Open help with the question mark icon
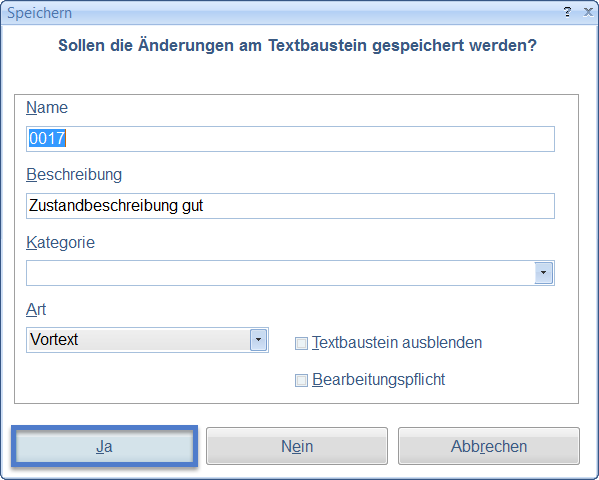 (x=567, y=12)
